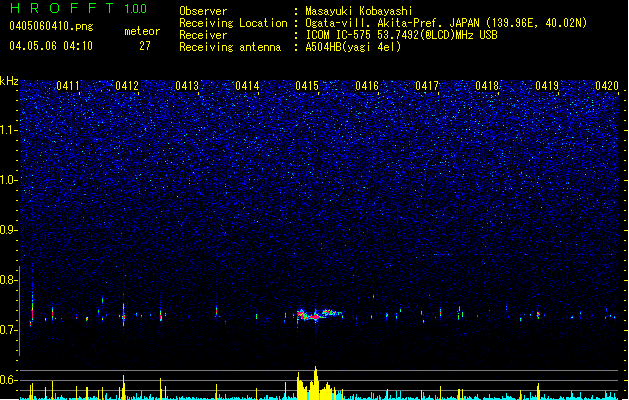Click the meteor count value 27

coord(145,46)
